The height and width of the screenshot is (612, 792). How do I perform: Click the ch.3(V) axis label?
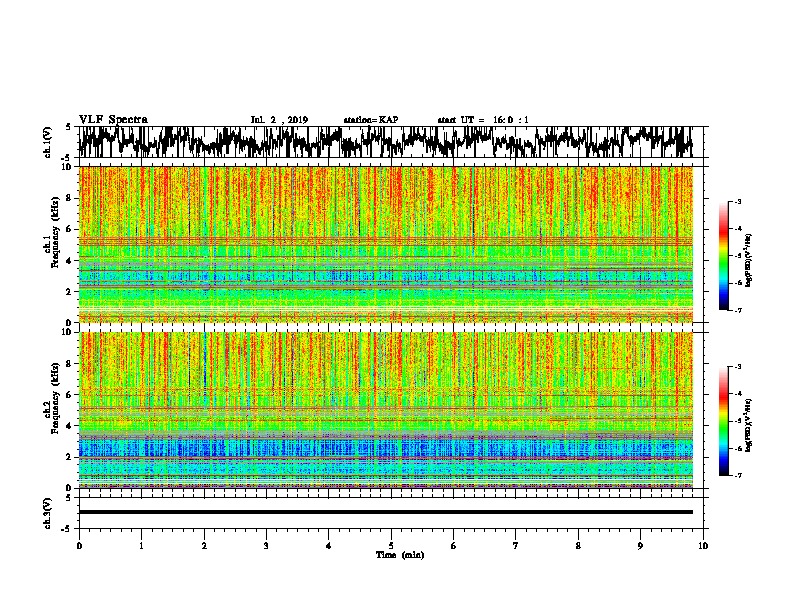[x=48, y=513]
